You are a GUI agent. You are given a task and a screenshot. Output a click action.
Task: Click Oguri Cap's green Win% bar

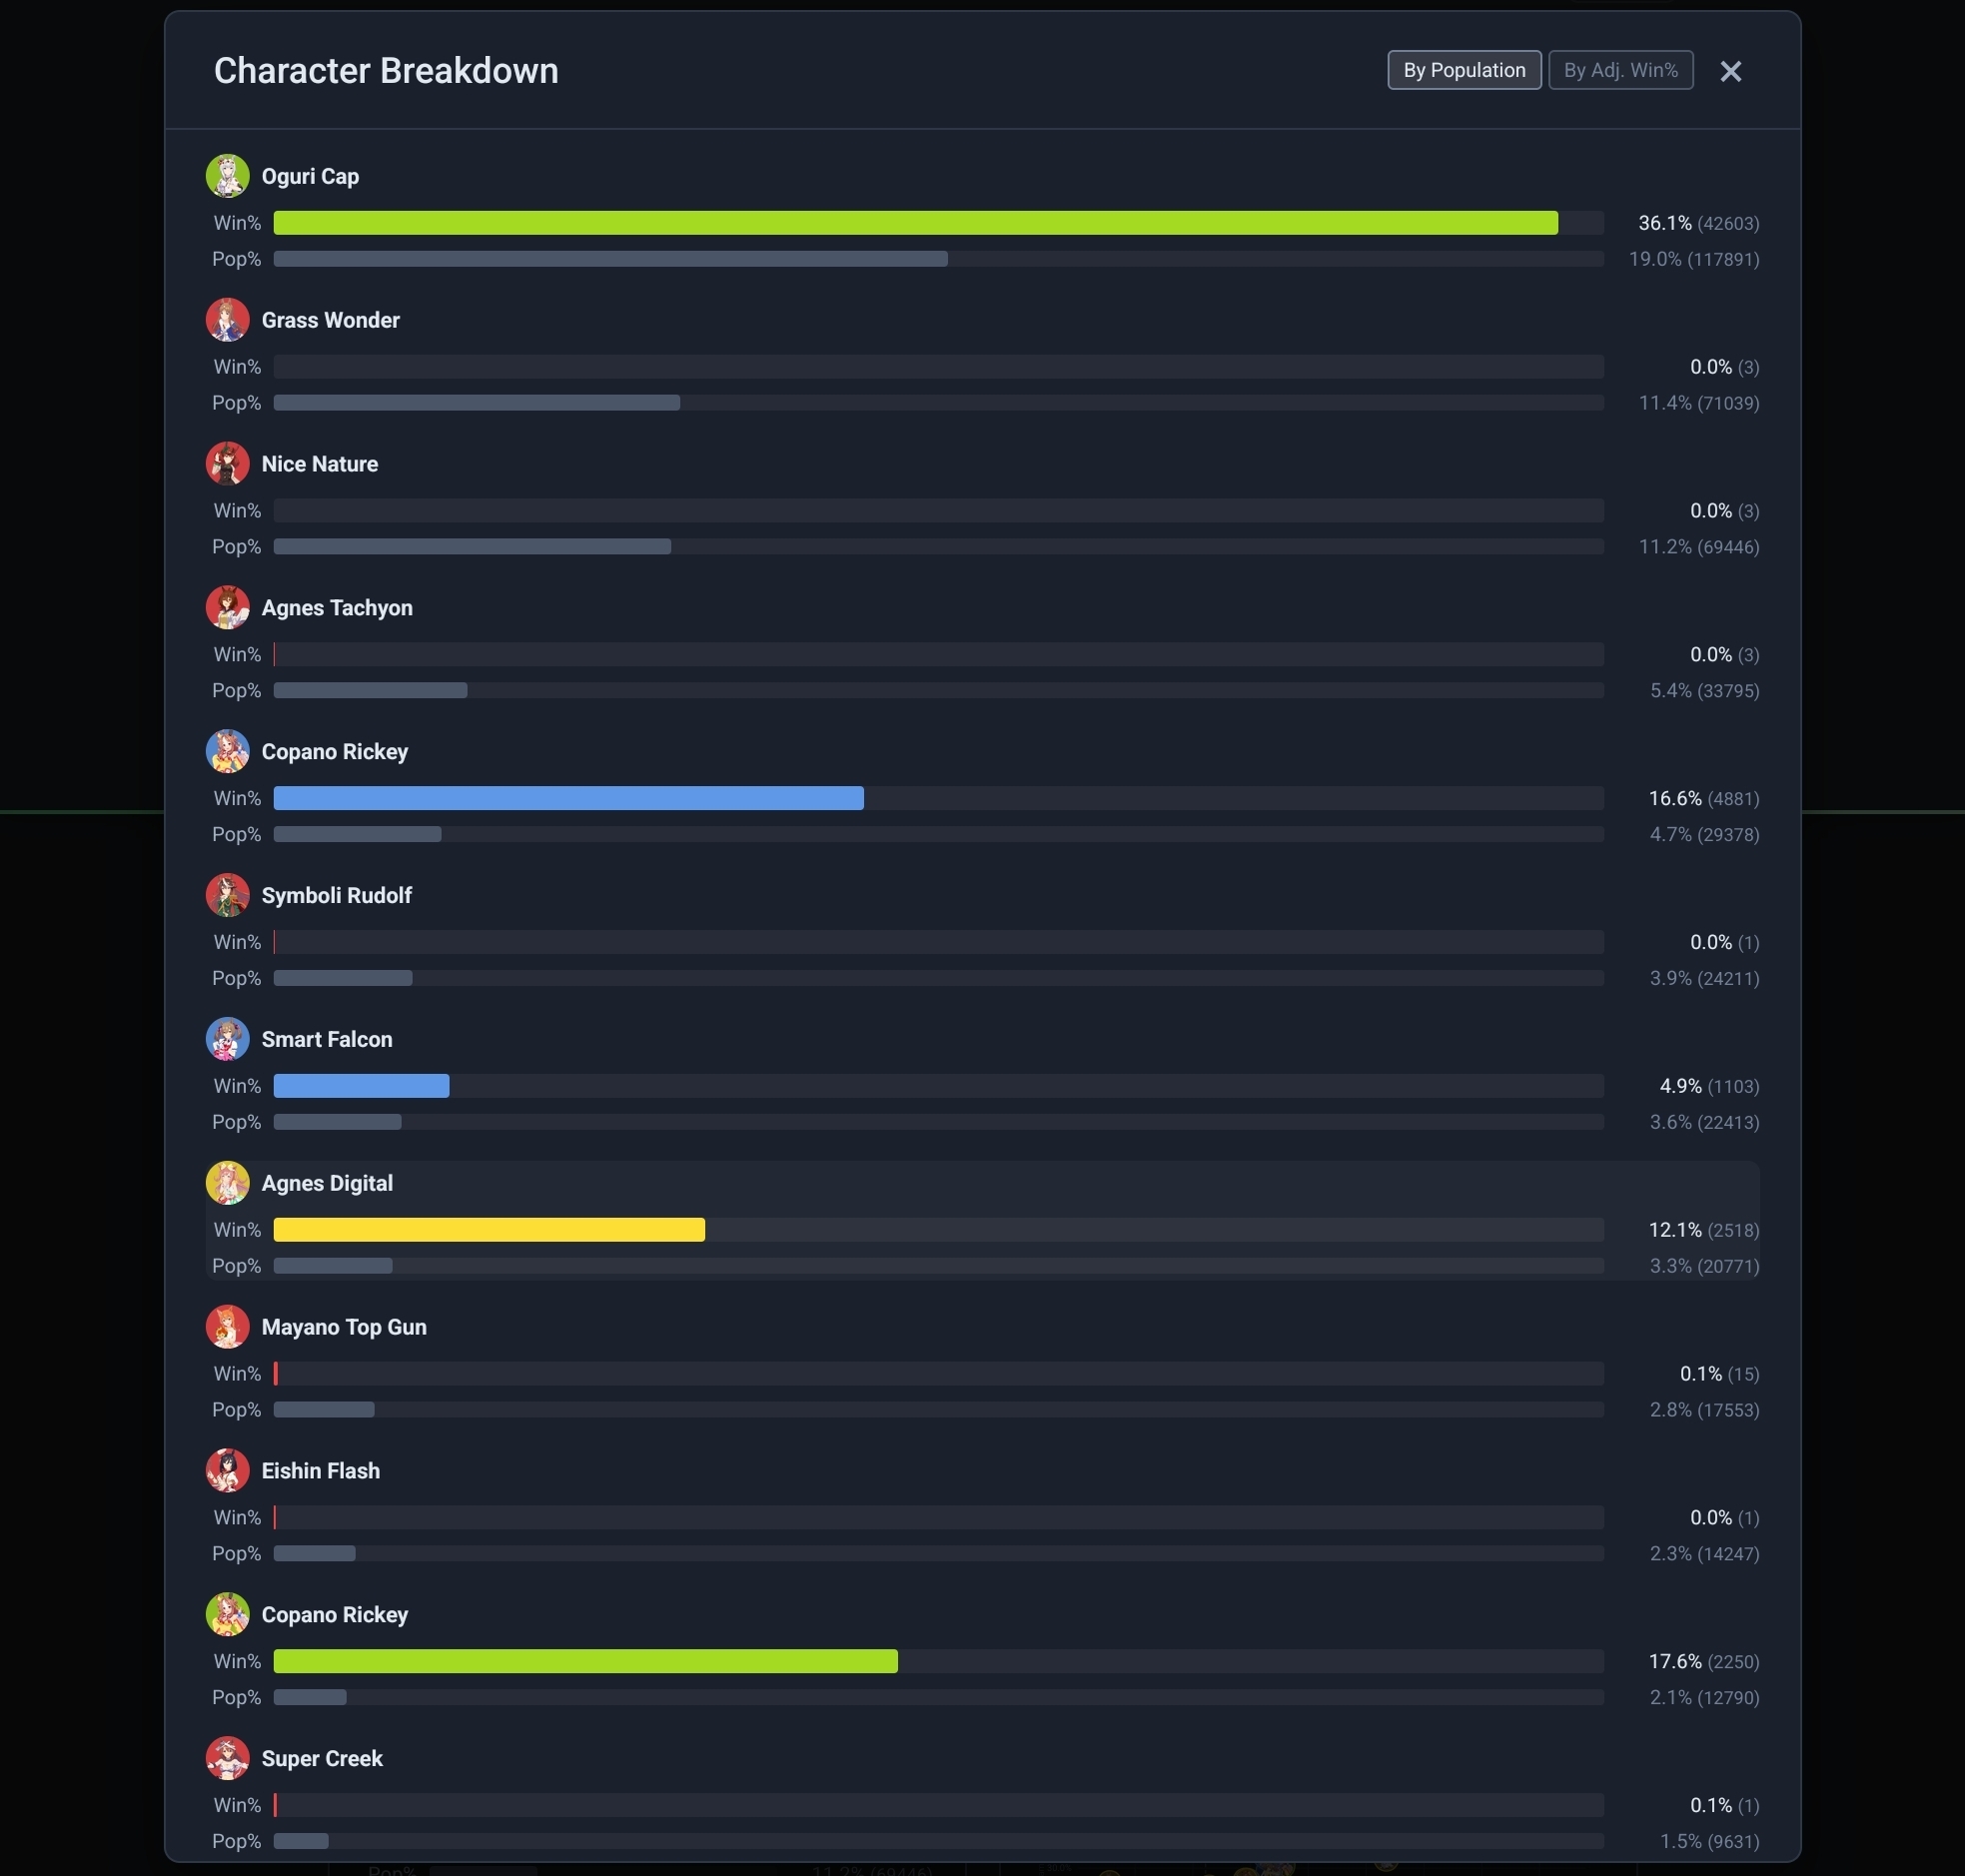click(915, 223)
